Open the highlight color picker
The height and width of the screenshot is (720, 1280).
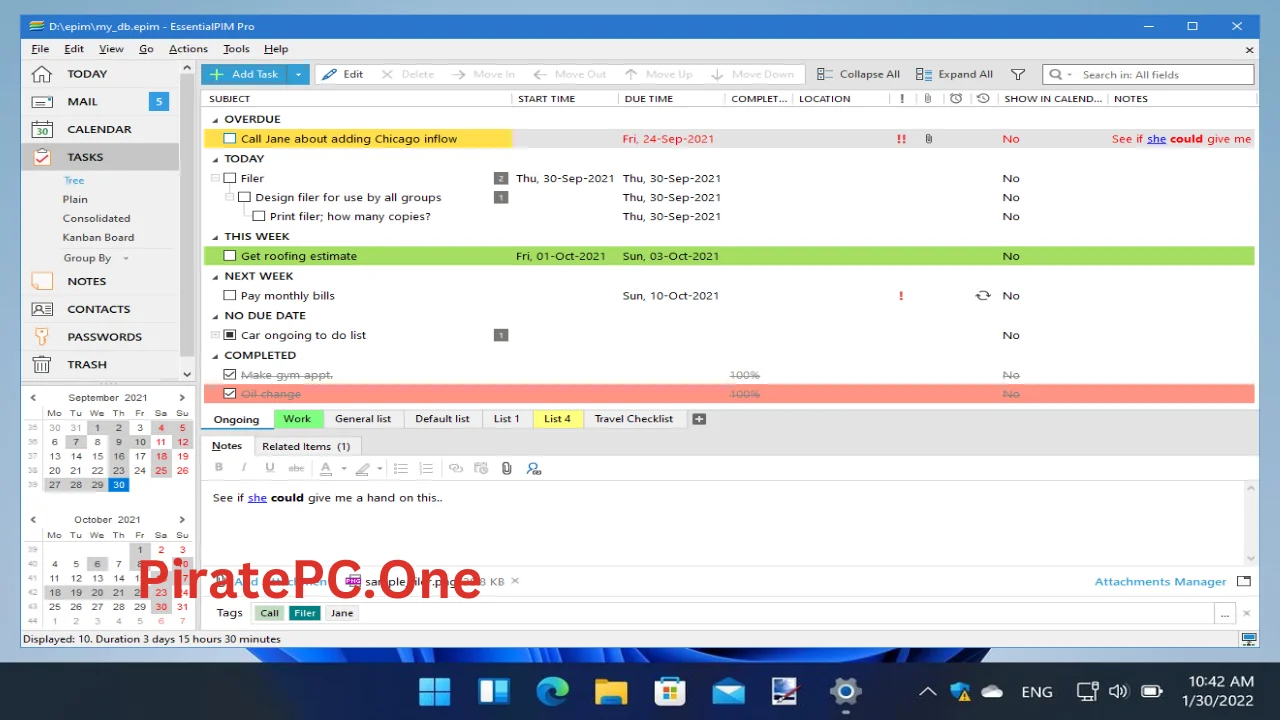(380, 468)
